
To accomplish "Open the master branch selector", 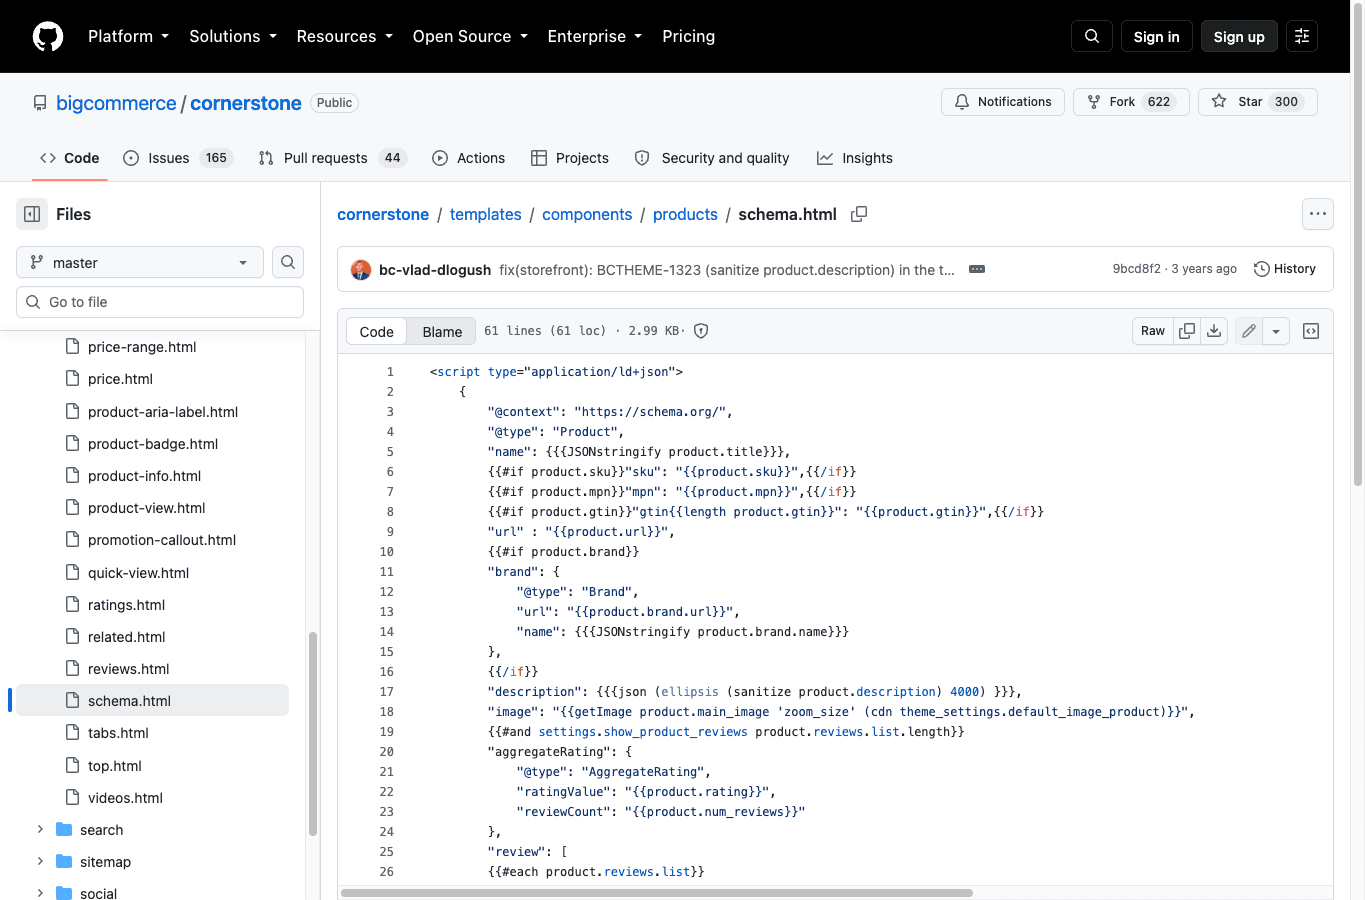I will [140, 262].
